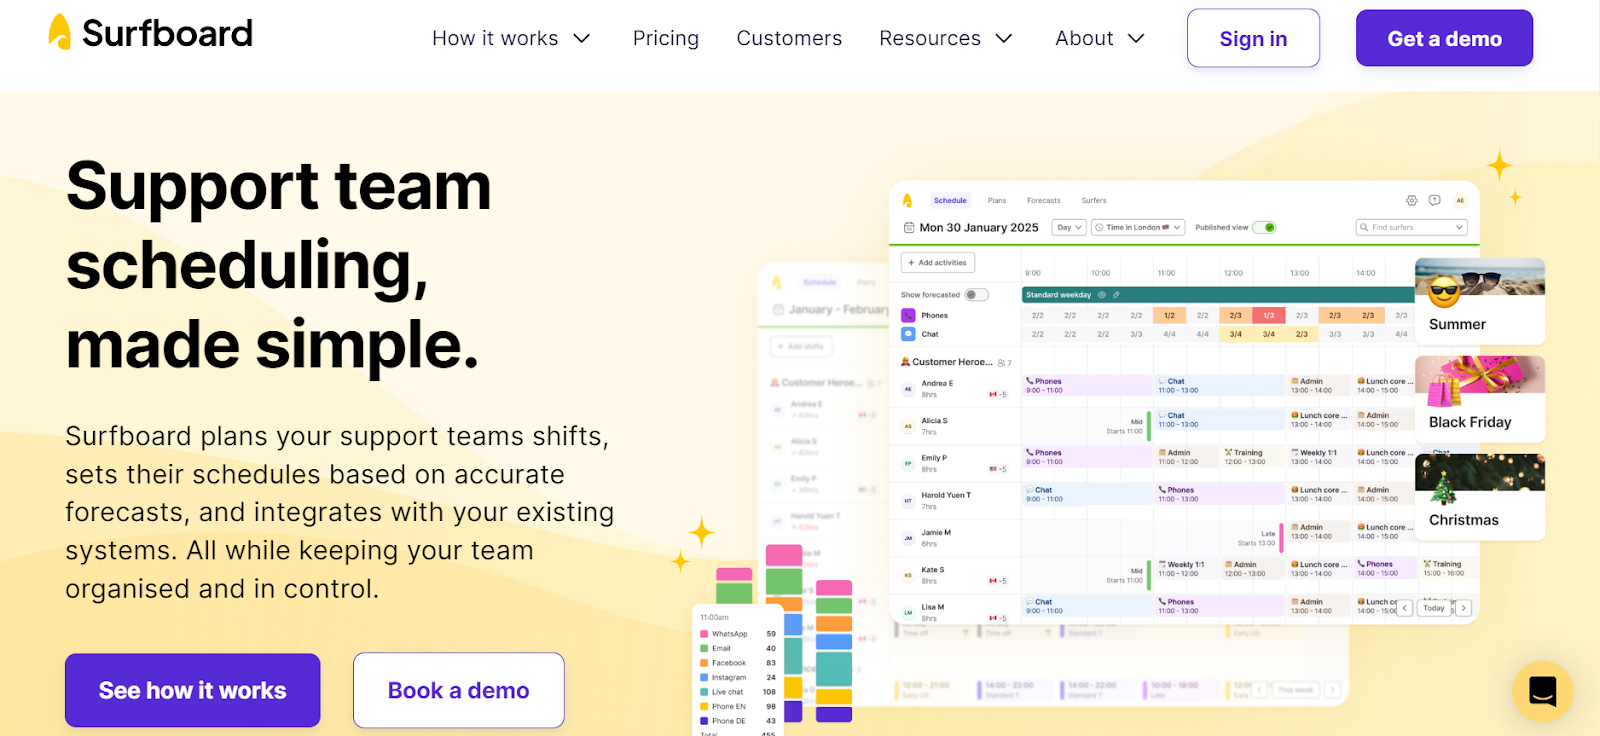
Task: Click the Jamie M avatar icon
Action: click(x=908, y=538)
